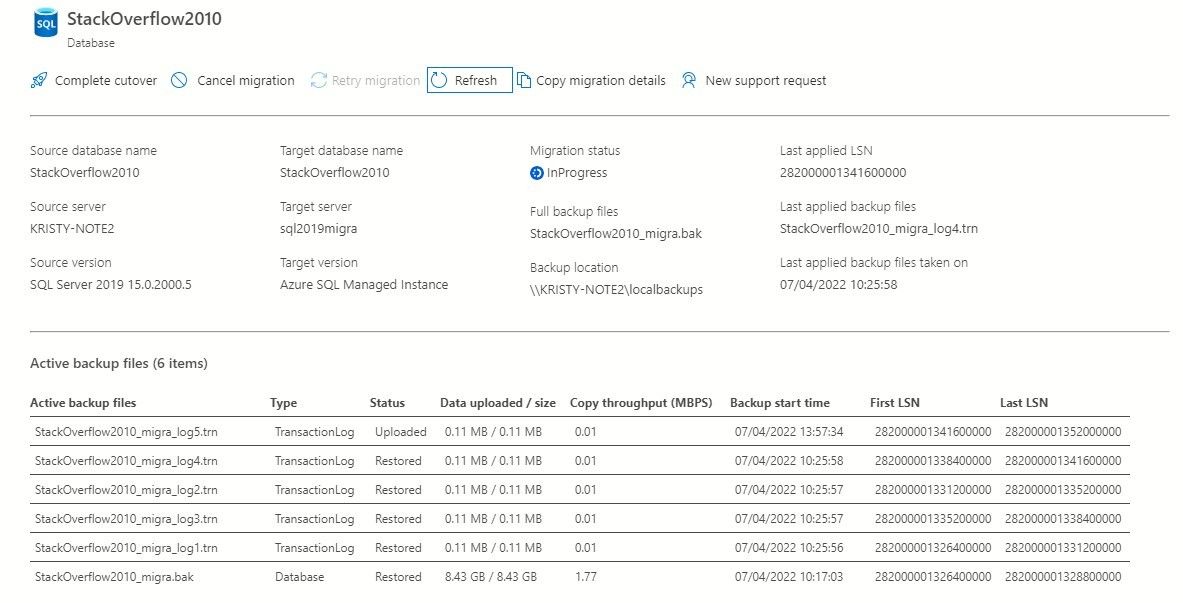This screenshot has width=1183, height=603.
Task: Start the Complete cutover action
Action: tap(94, 80)
